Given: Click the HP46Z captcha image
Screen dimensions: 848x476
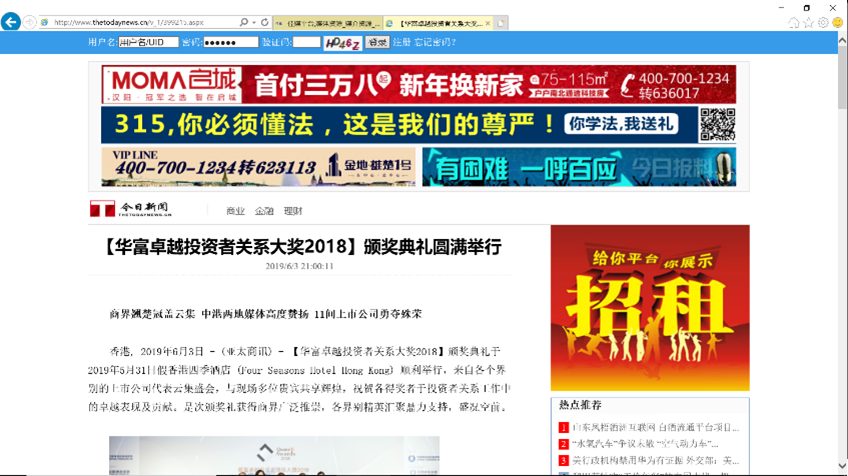Looking at the screenshot, I should click(x=342, y=43).
